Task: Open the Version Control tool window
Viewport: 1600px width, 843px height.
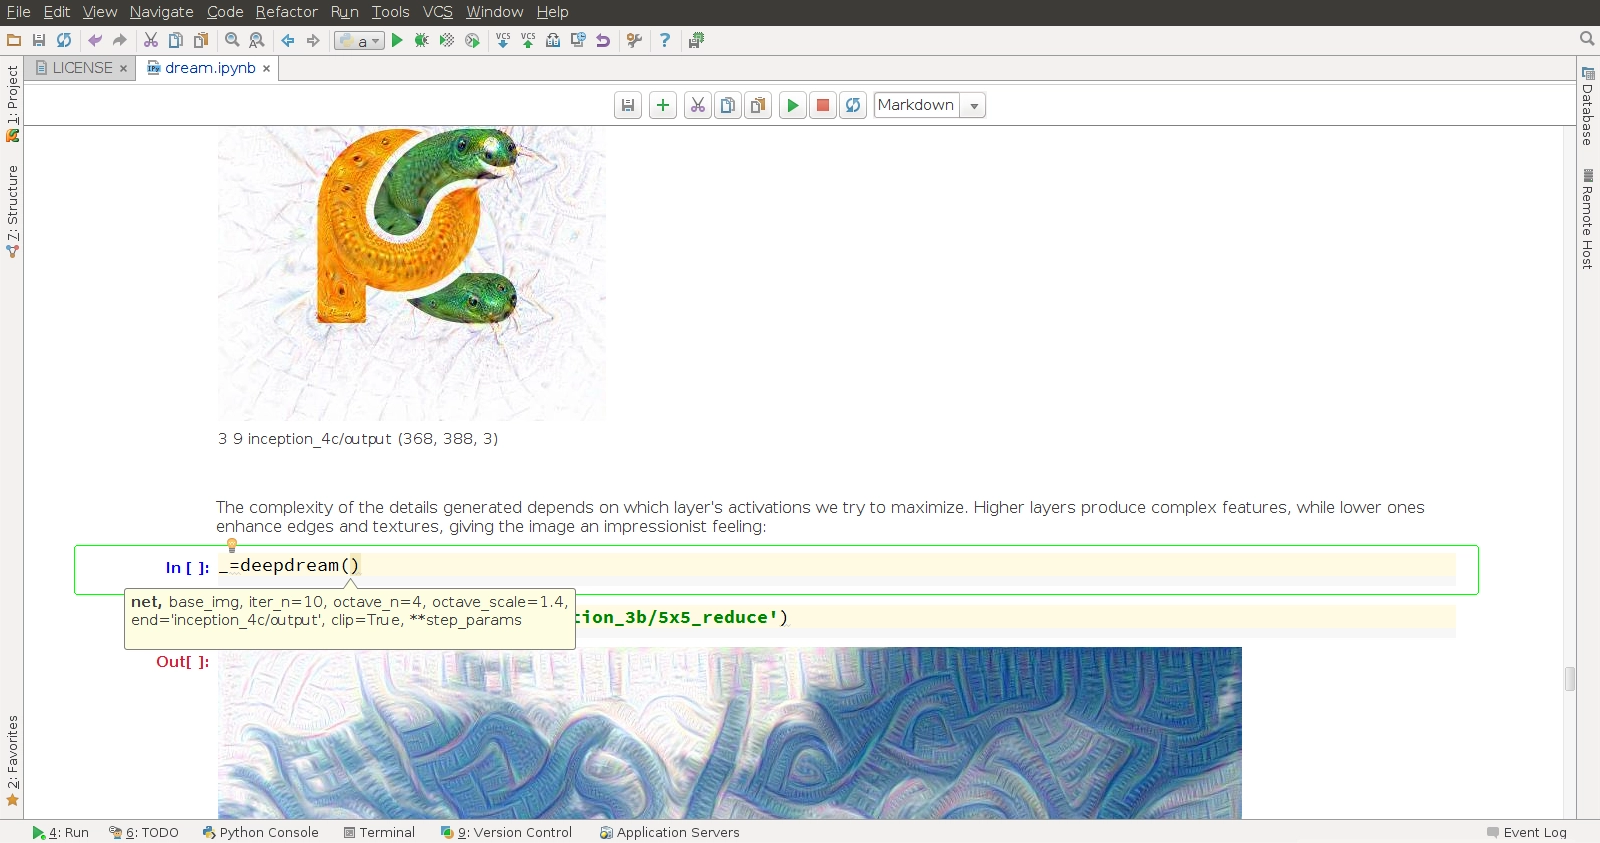Action: coord(506,832)
